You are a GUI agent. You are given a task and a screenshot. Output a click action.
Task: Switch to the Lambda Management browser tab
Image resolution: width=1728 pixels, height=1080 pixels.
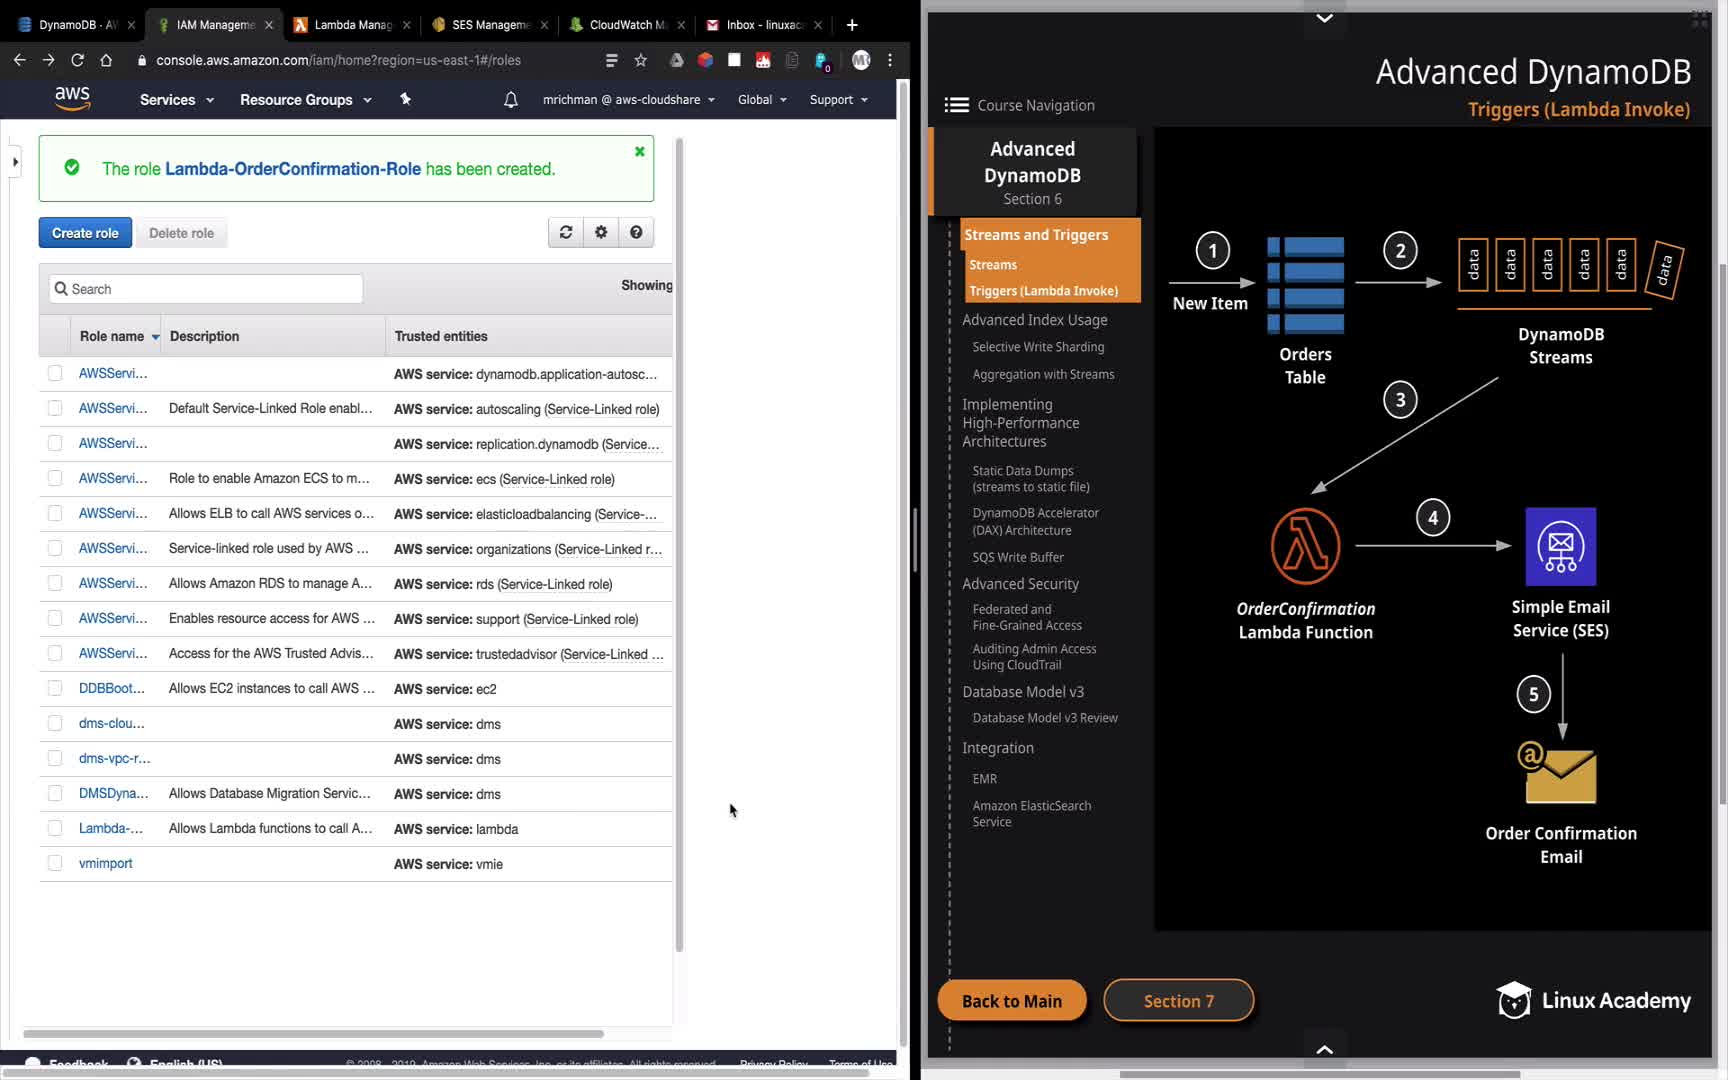tap(352, 25)
